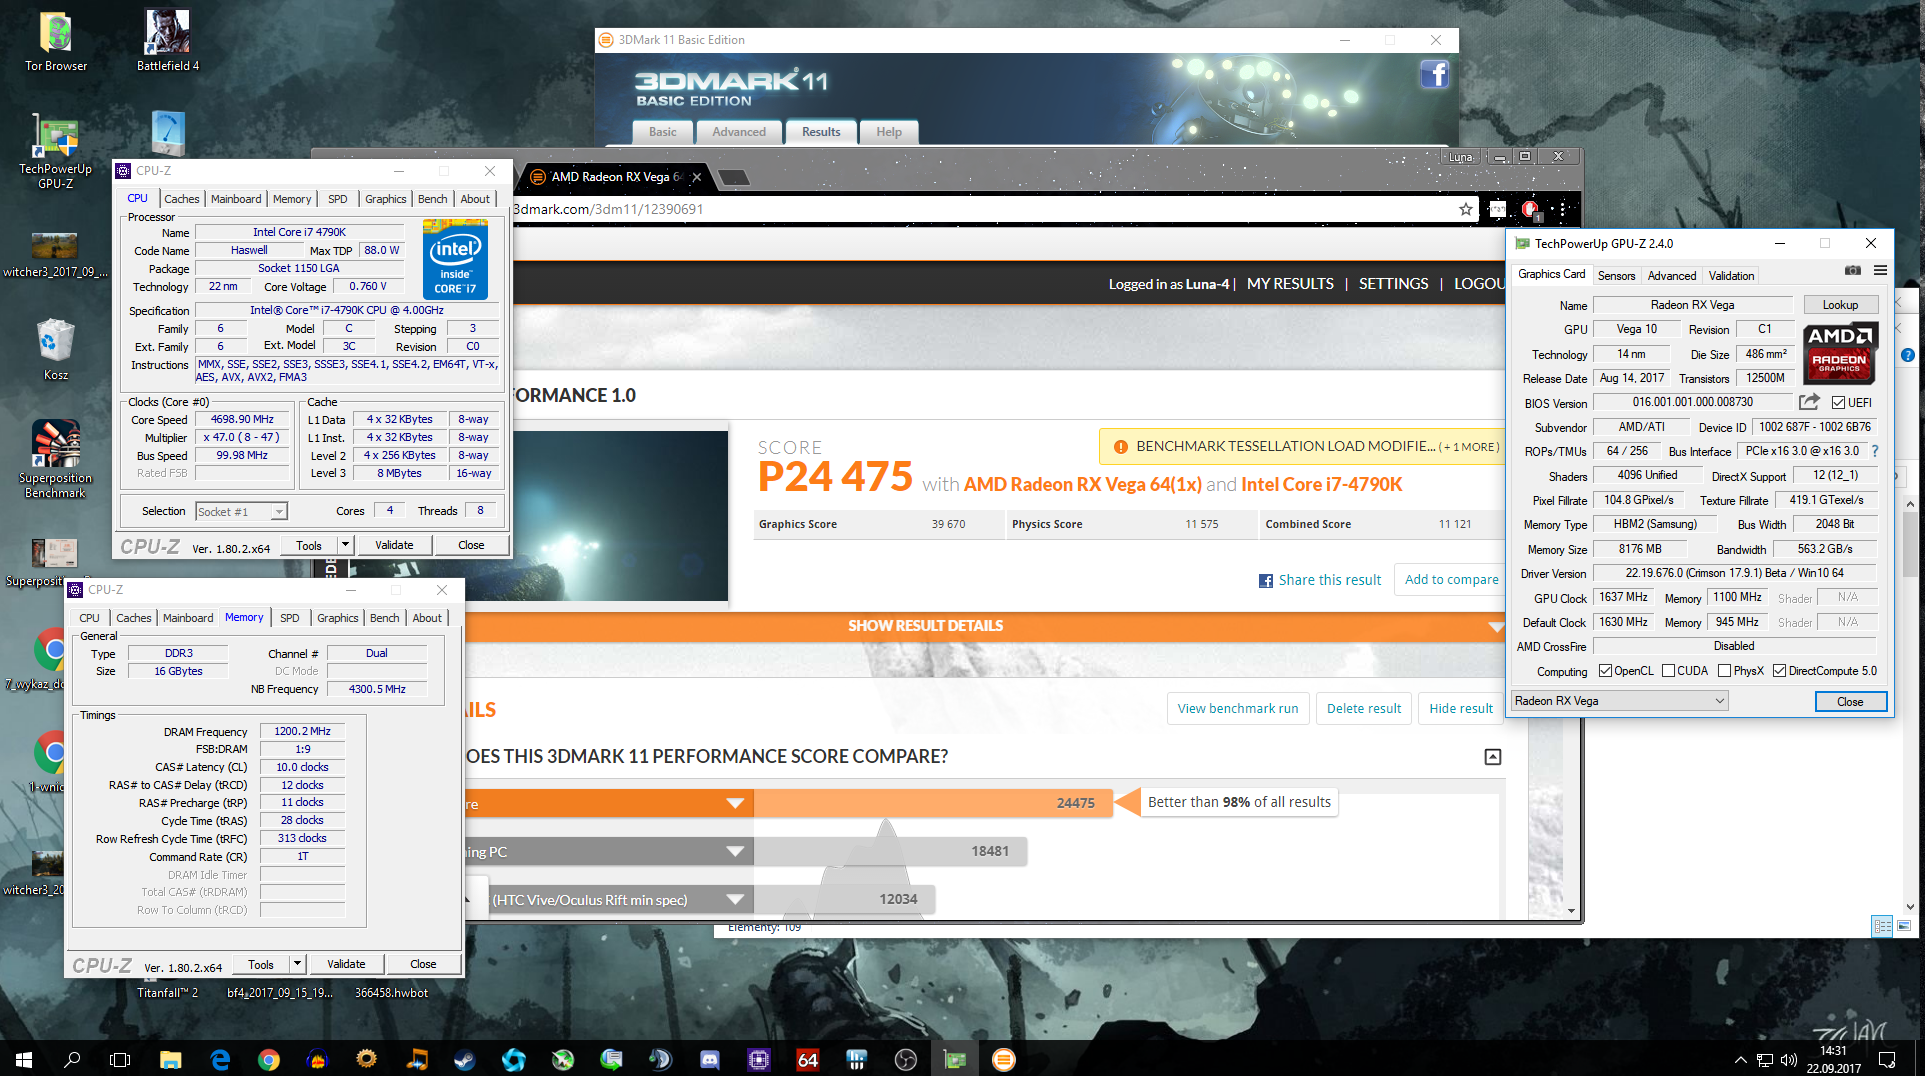Toggle the UEFI checkbox in GPU-Z
Image resolution: width=1925 pixels, height=1076 pixels.
(x=1838, y=402)
